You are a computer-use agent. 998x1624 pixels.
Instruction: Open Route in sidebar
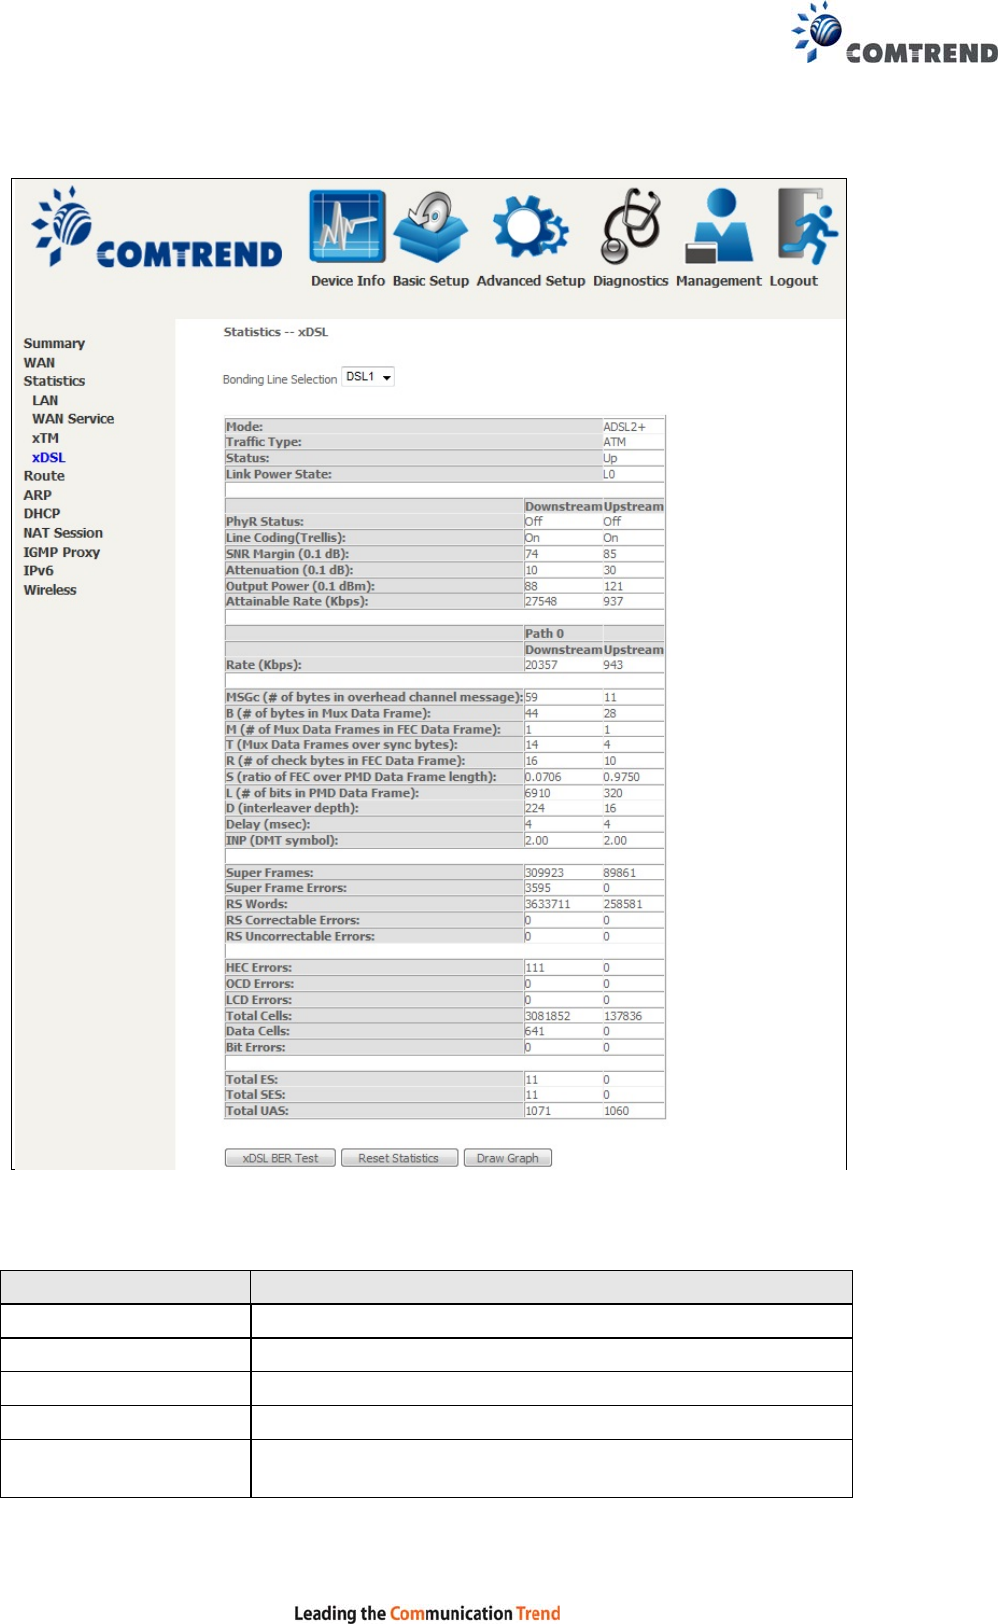point(44,476)
